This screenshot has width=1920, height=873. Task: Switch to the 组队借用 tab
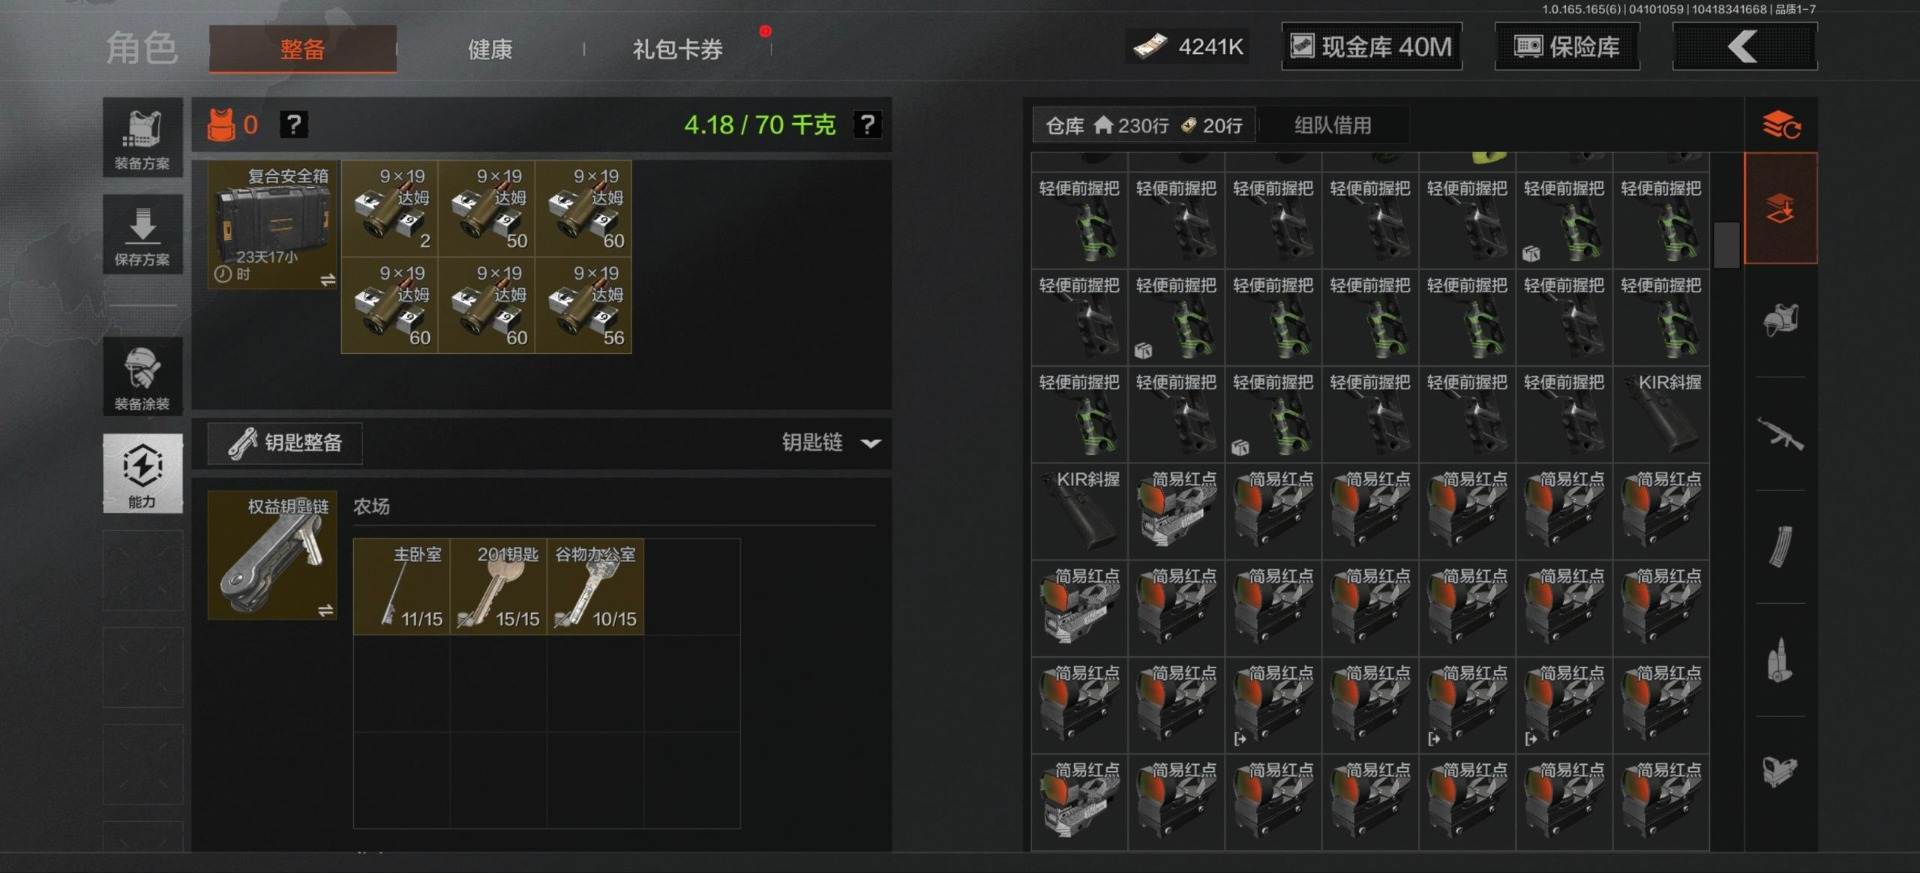1333,125
